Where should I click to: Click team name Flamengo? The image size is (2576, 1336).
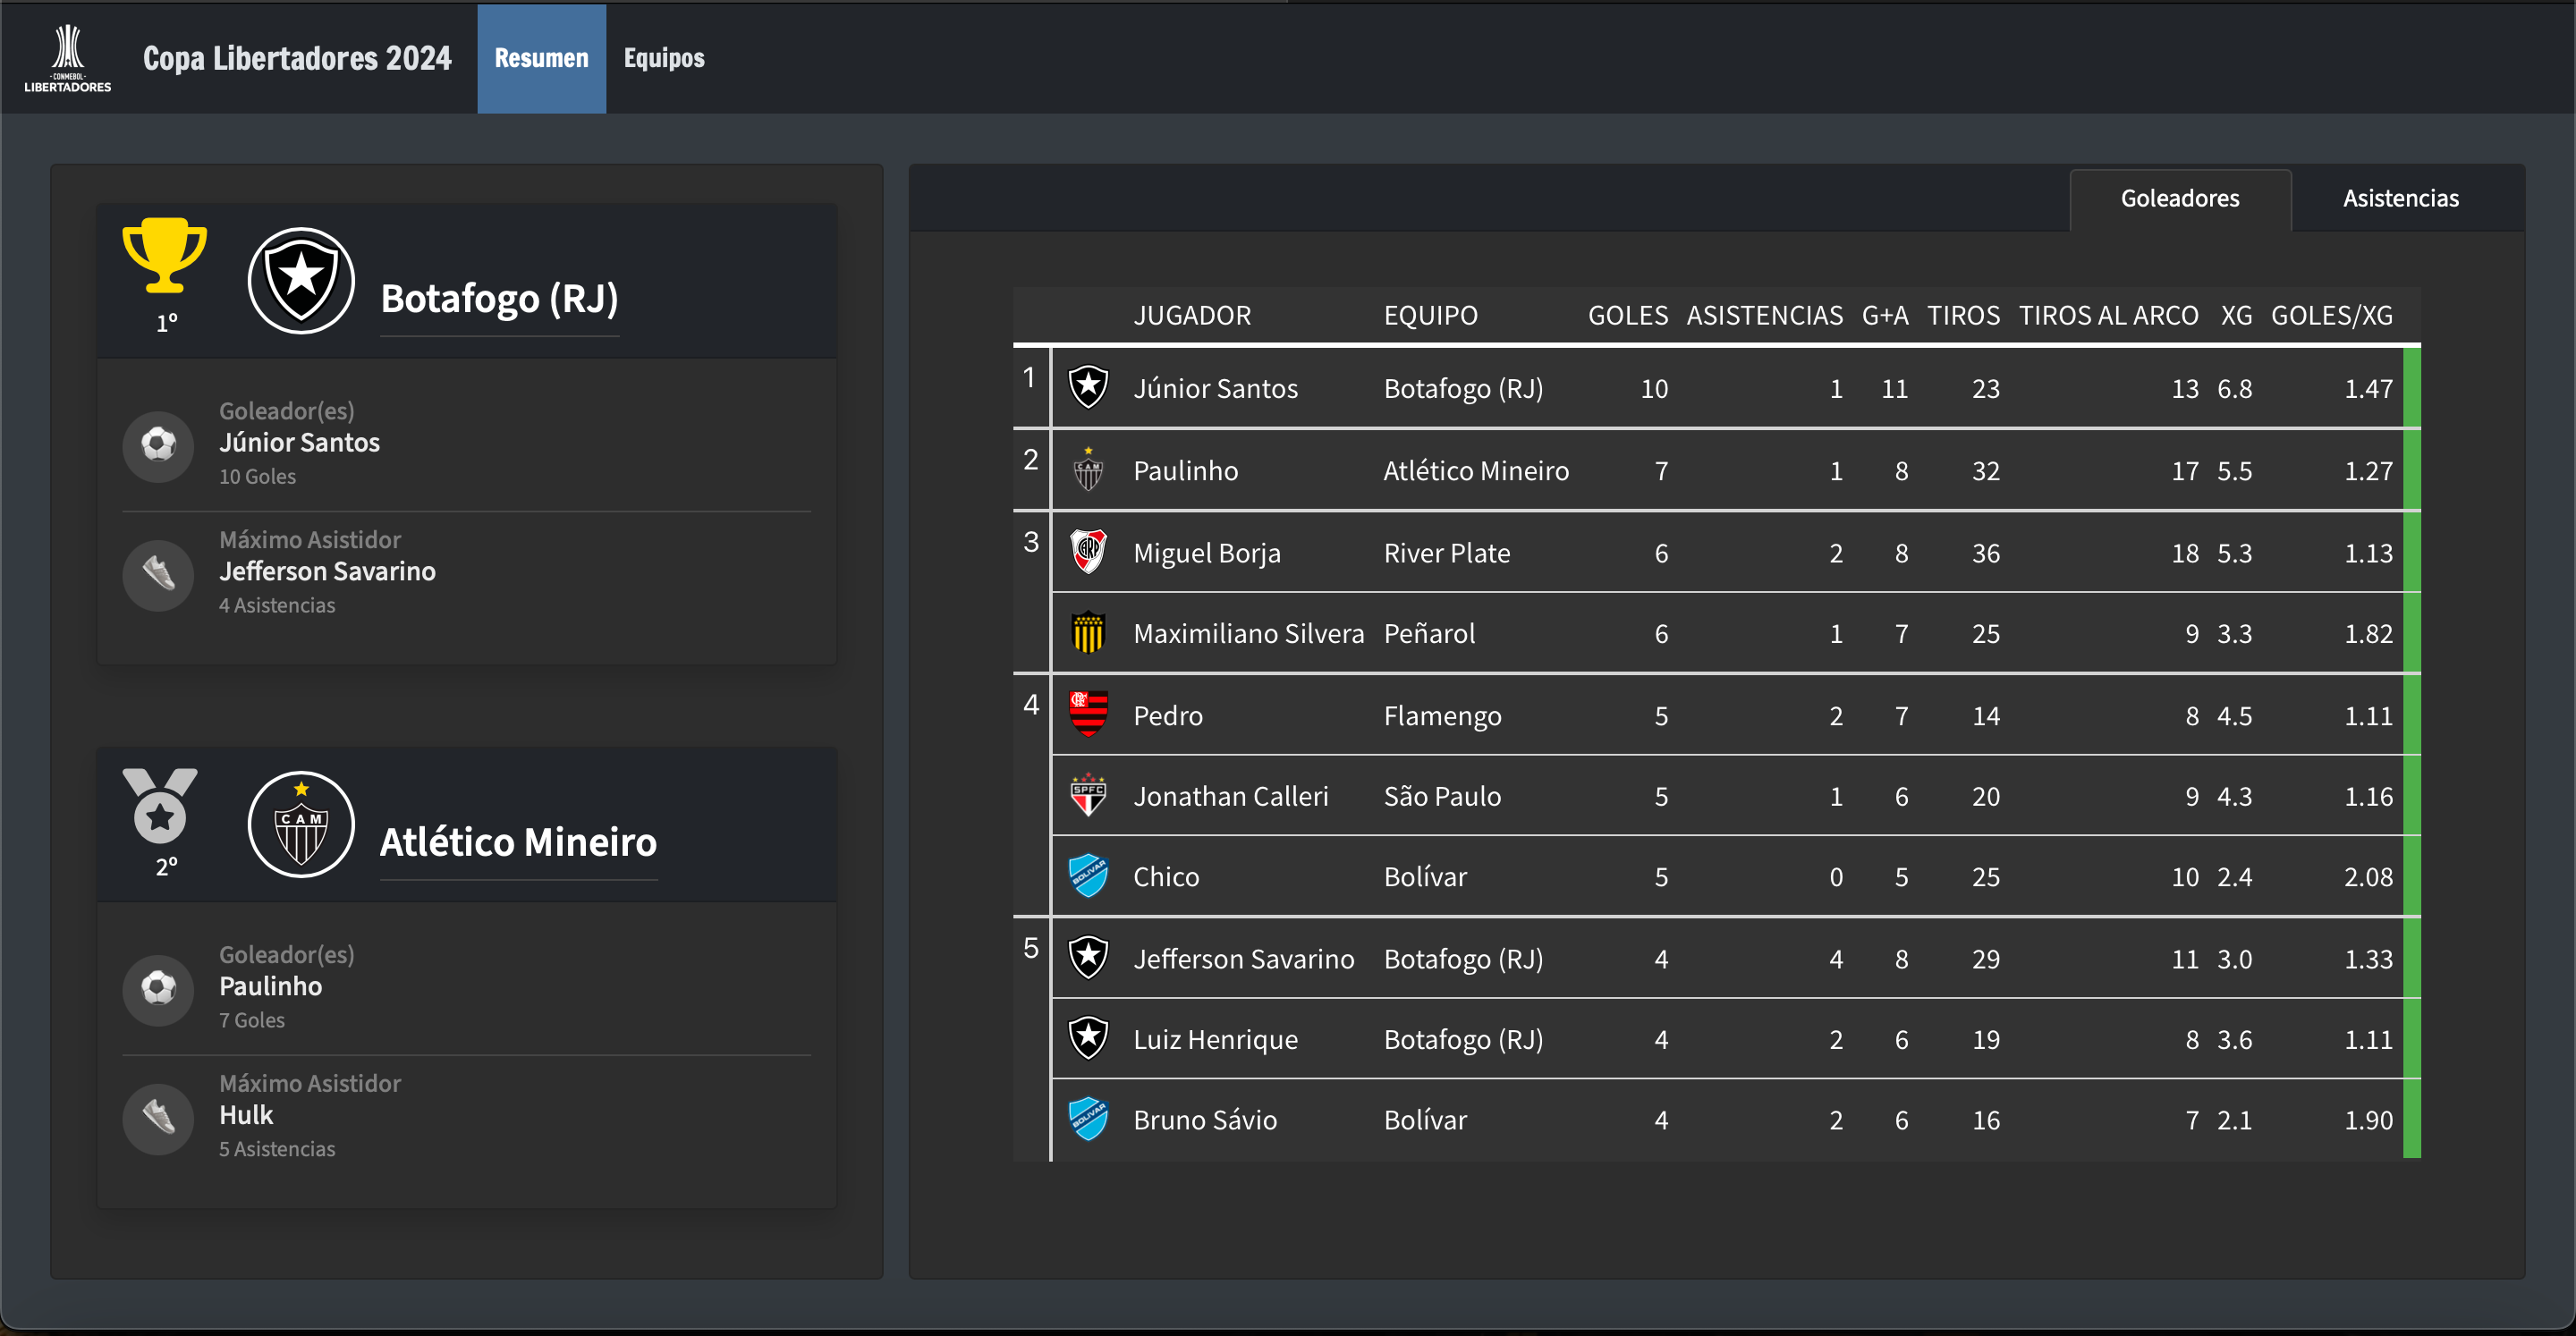[1442, 716]
